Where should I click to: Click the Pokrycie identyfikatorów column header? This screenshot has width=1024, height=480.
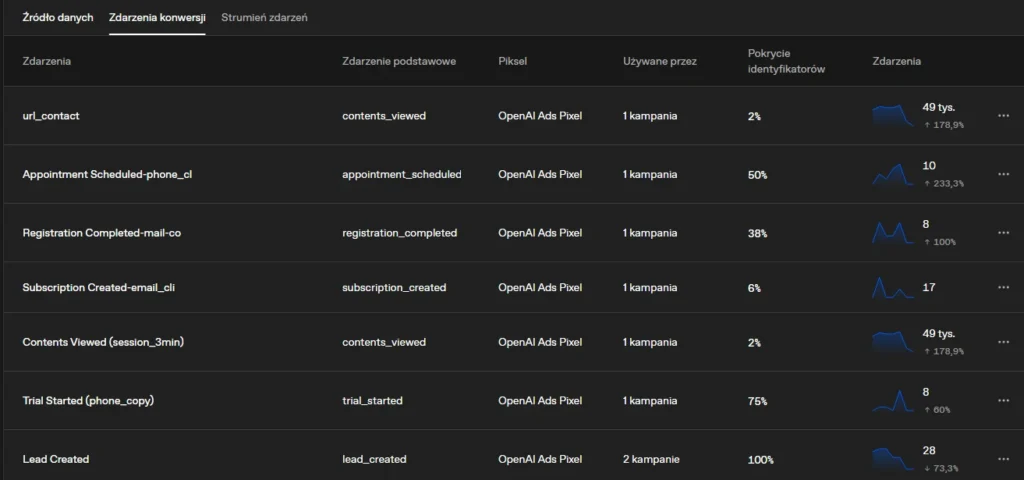point(786,61)
